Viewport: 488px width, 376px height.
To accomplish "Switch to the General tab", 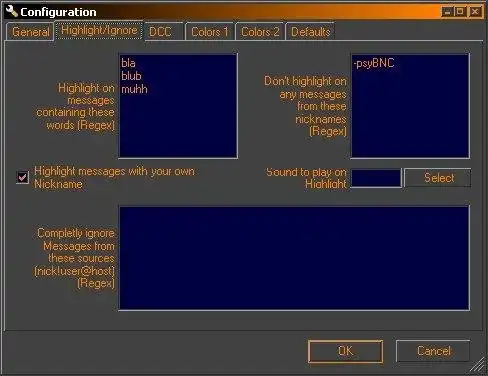I will pos(30,32).
